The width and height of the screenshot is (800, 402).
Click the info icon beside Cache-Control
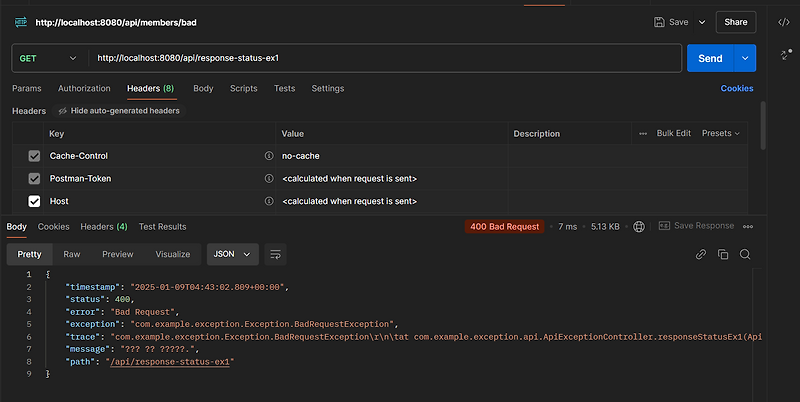pos(268,156)
